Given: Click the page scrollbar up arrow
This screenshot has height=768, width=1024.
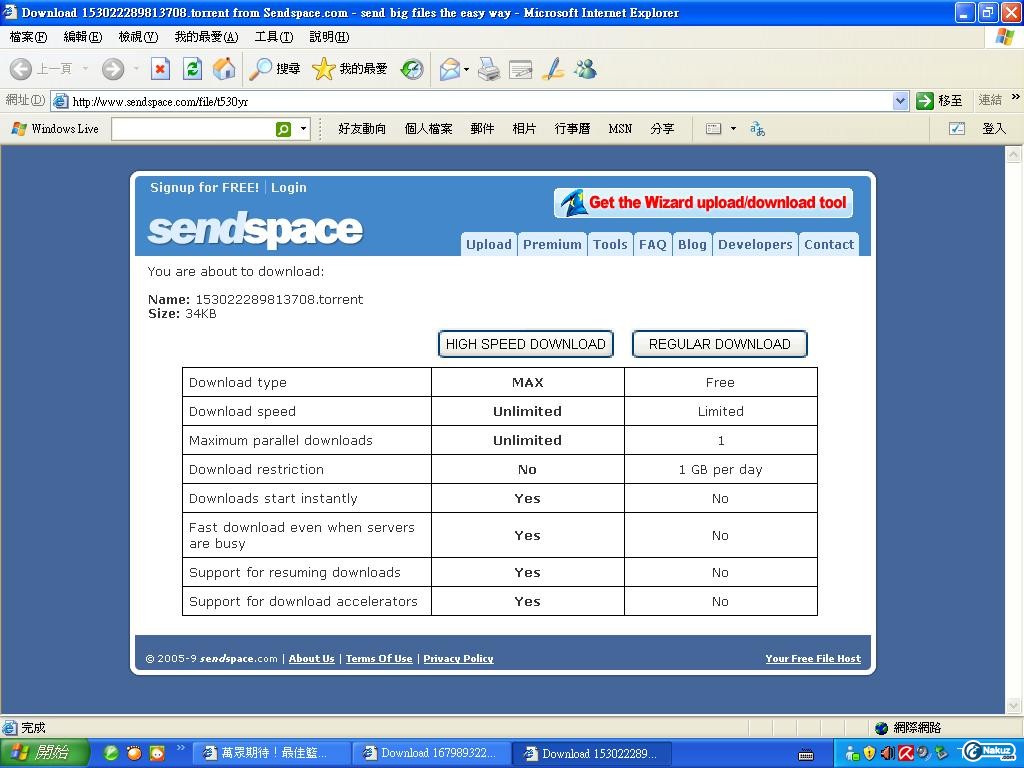Looking at the screenshot, I should pyautogui.click(x=1014, y=155).
